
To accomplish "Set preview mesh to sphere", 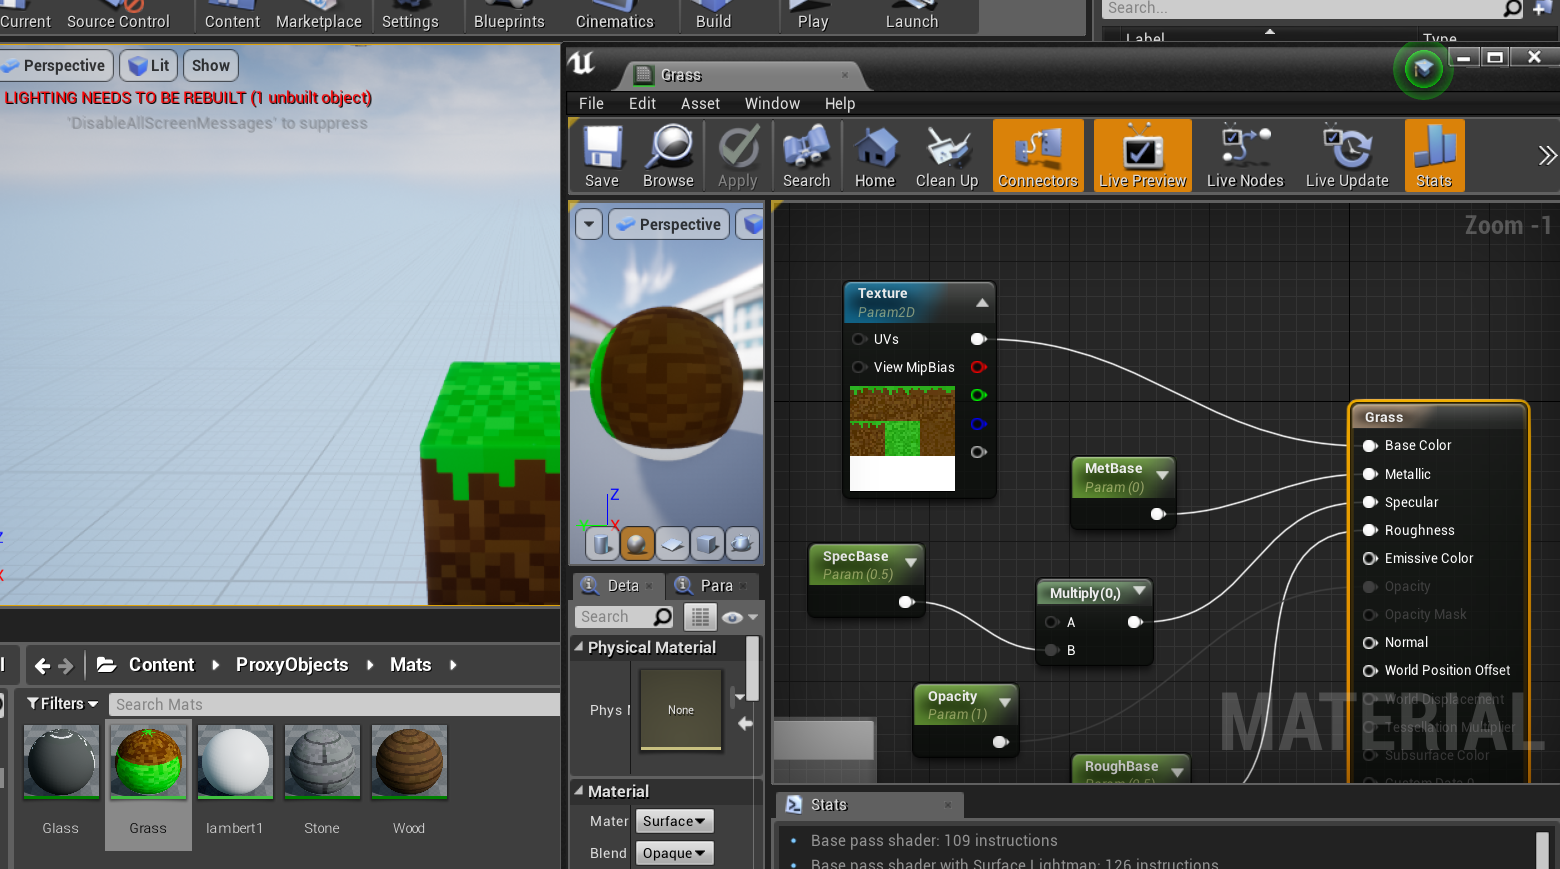I will (637, 543).
